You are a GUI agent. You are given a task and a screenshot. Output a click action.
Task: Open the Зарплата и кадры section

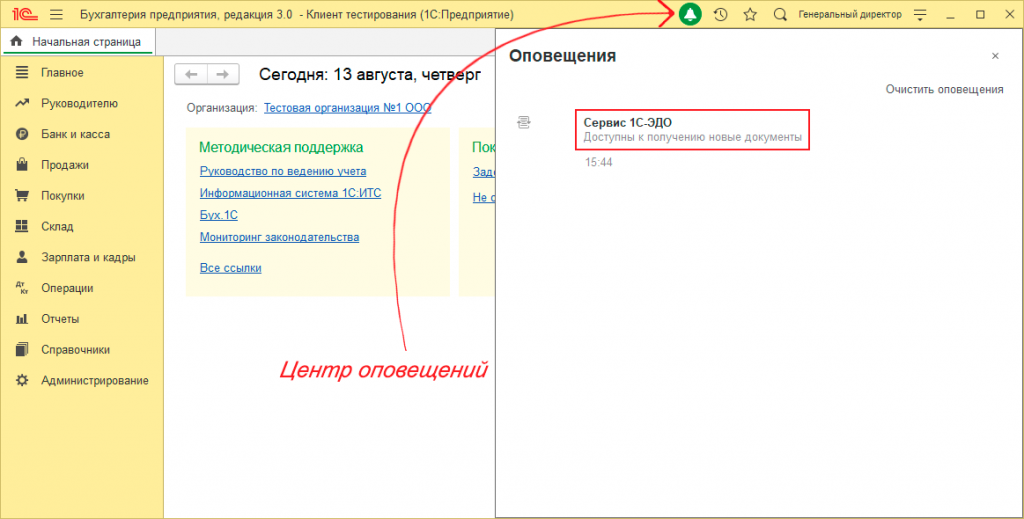point(88,257)
